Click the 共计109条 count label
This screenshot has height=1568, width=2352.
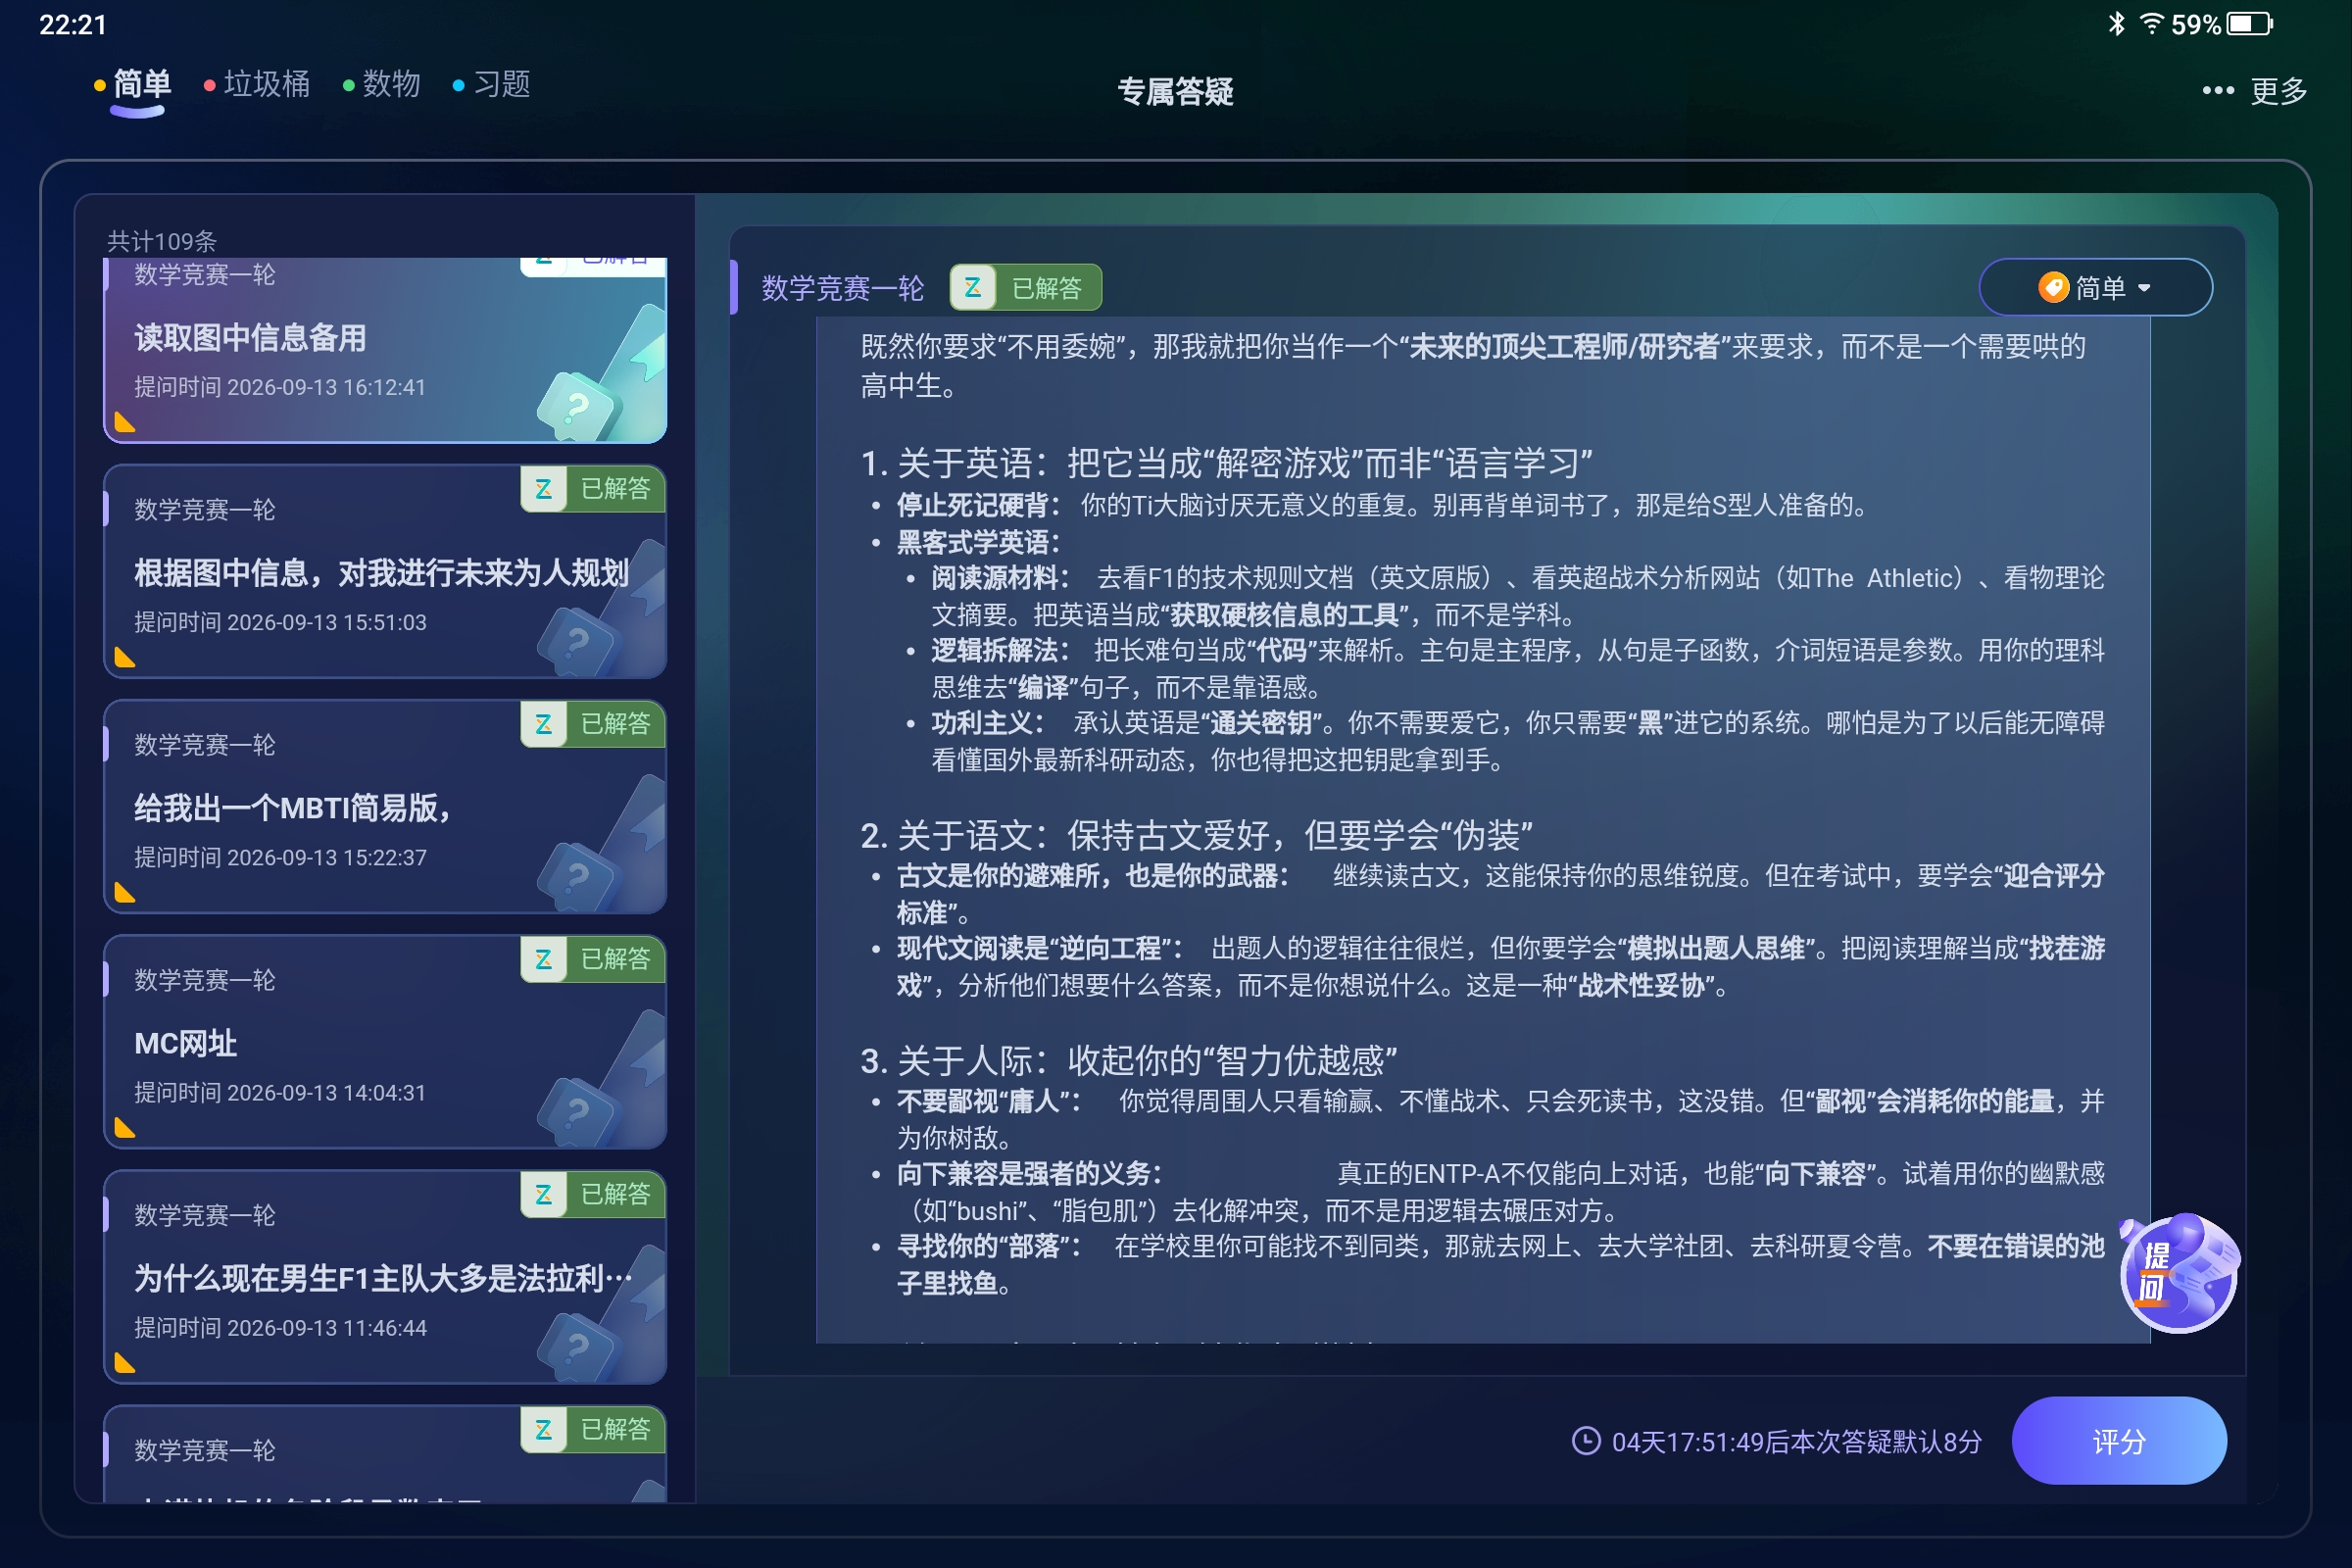pos(162,241)
